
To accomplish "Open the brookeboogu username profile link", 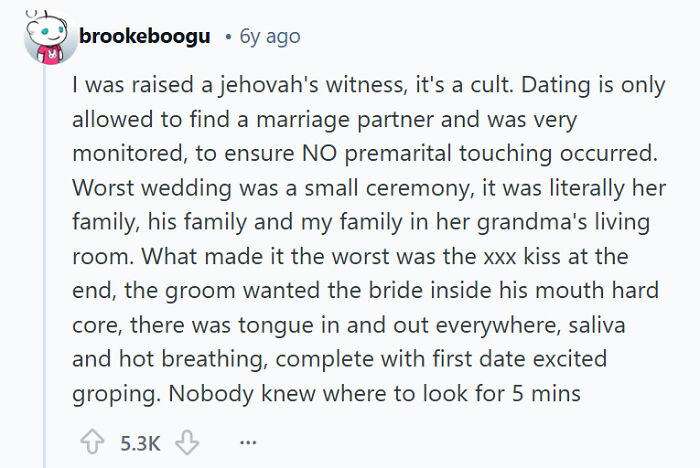I will pos(144,37).
